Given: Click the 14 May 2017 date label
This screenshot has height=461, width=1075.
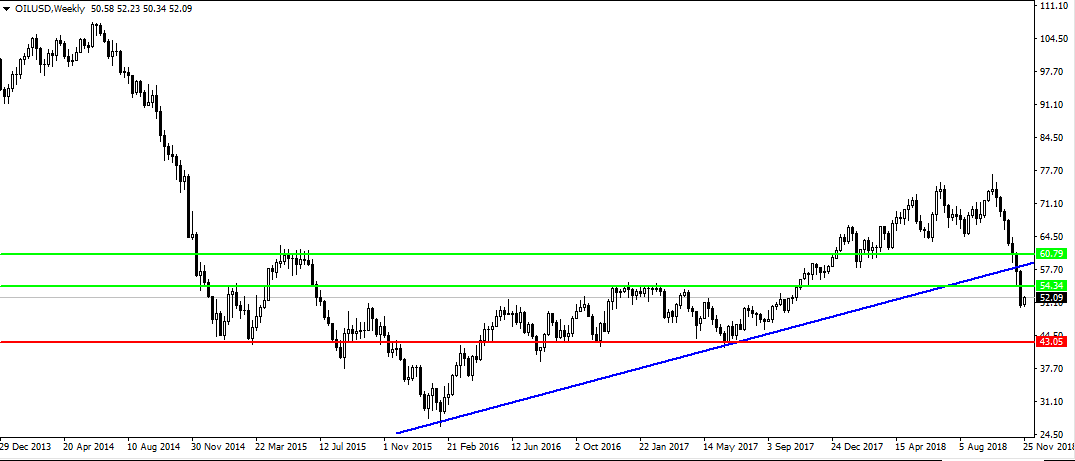Looking at the screenshot, I should tap(729, 448).
